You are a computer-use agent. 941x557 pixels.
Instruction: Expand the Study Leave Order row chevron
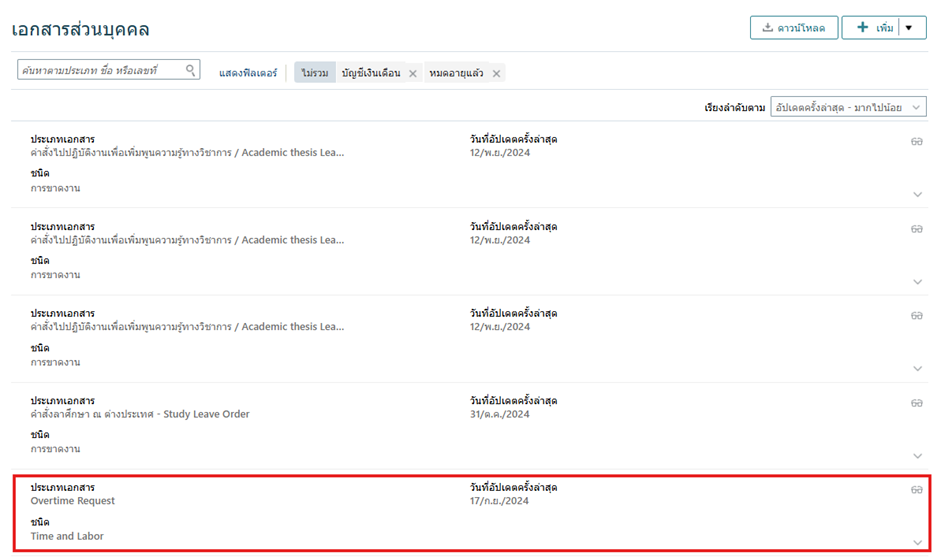917,456
